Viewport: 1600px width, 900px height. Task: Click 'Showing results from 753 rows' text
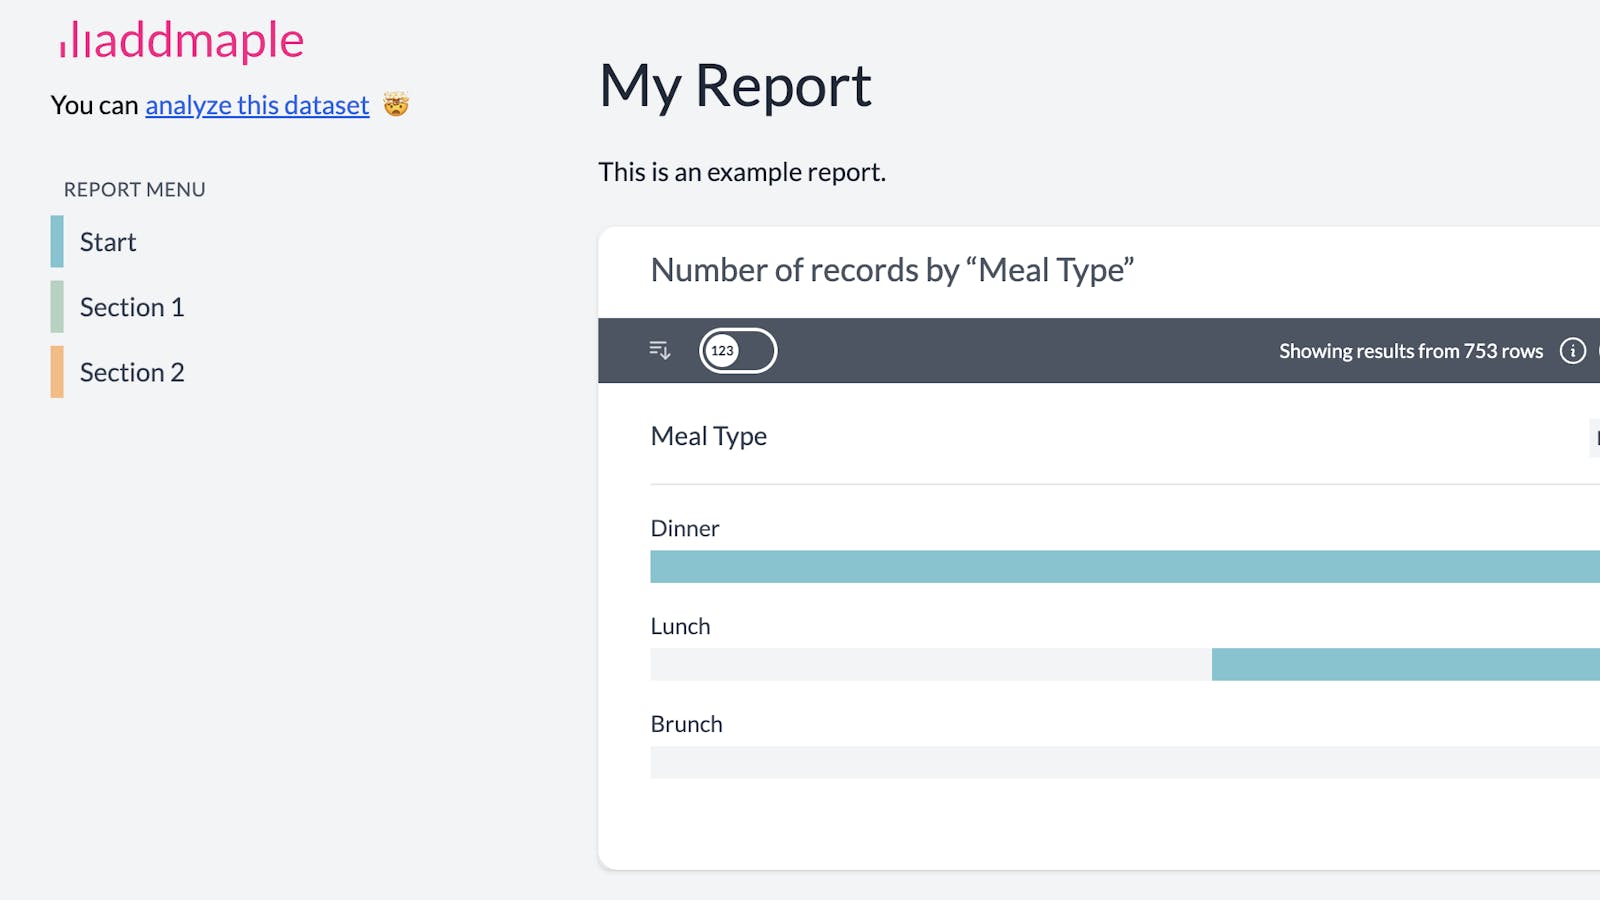click(x=1410, y=351)
